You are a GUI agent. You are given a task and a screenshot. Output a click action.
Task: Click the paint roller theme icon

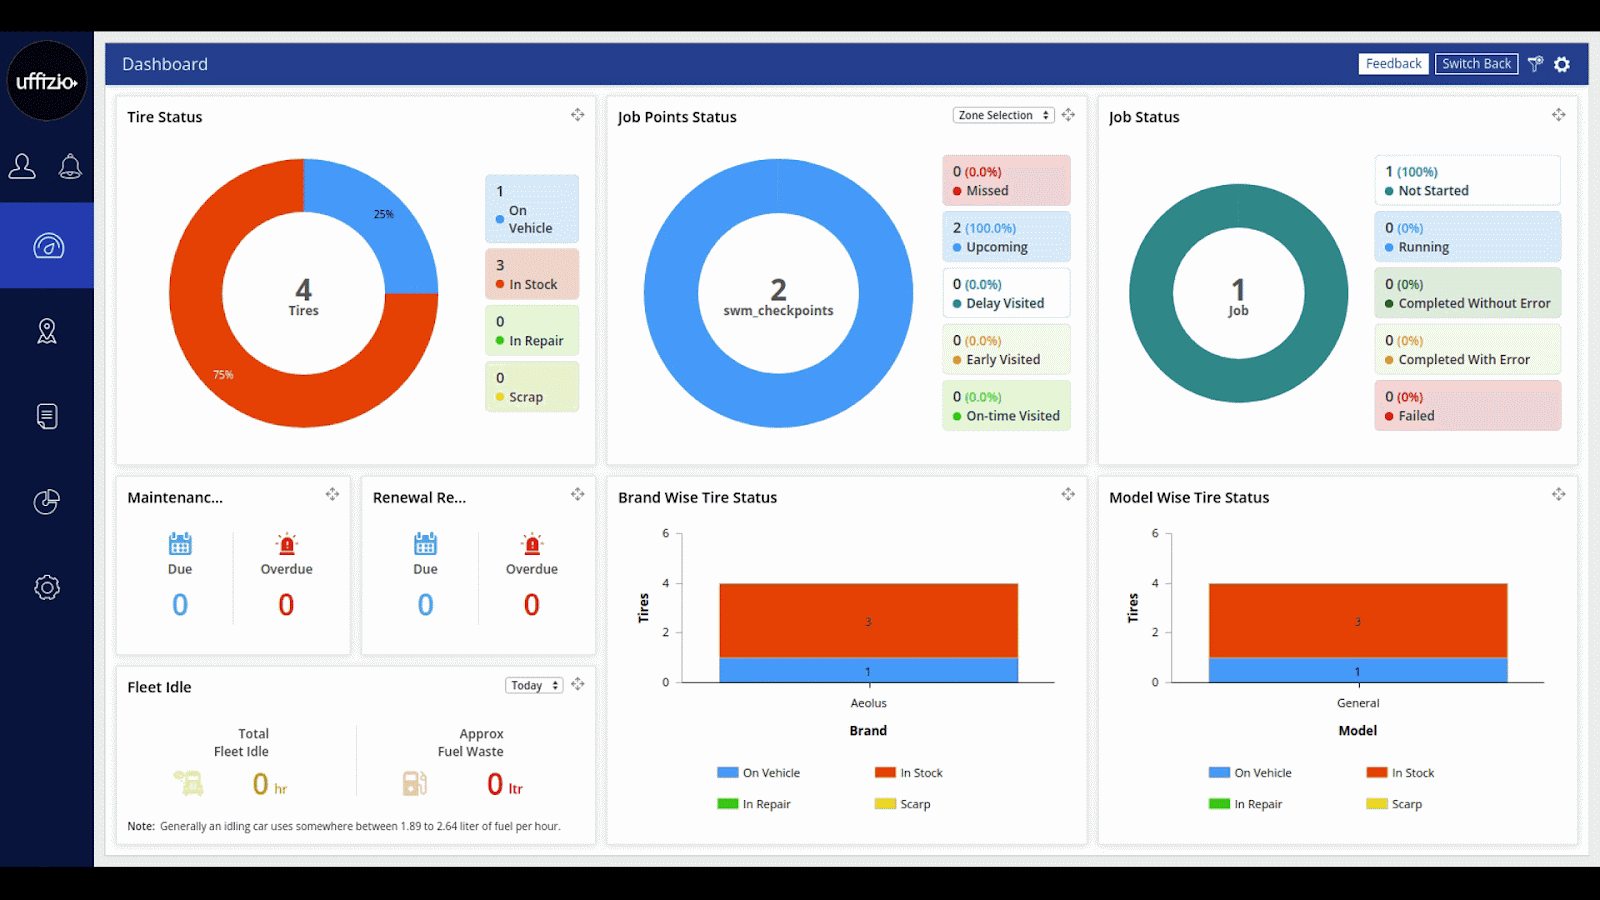click(x=1535, y=64)
